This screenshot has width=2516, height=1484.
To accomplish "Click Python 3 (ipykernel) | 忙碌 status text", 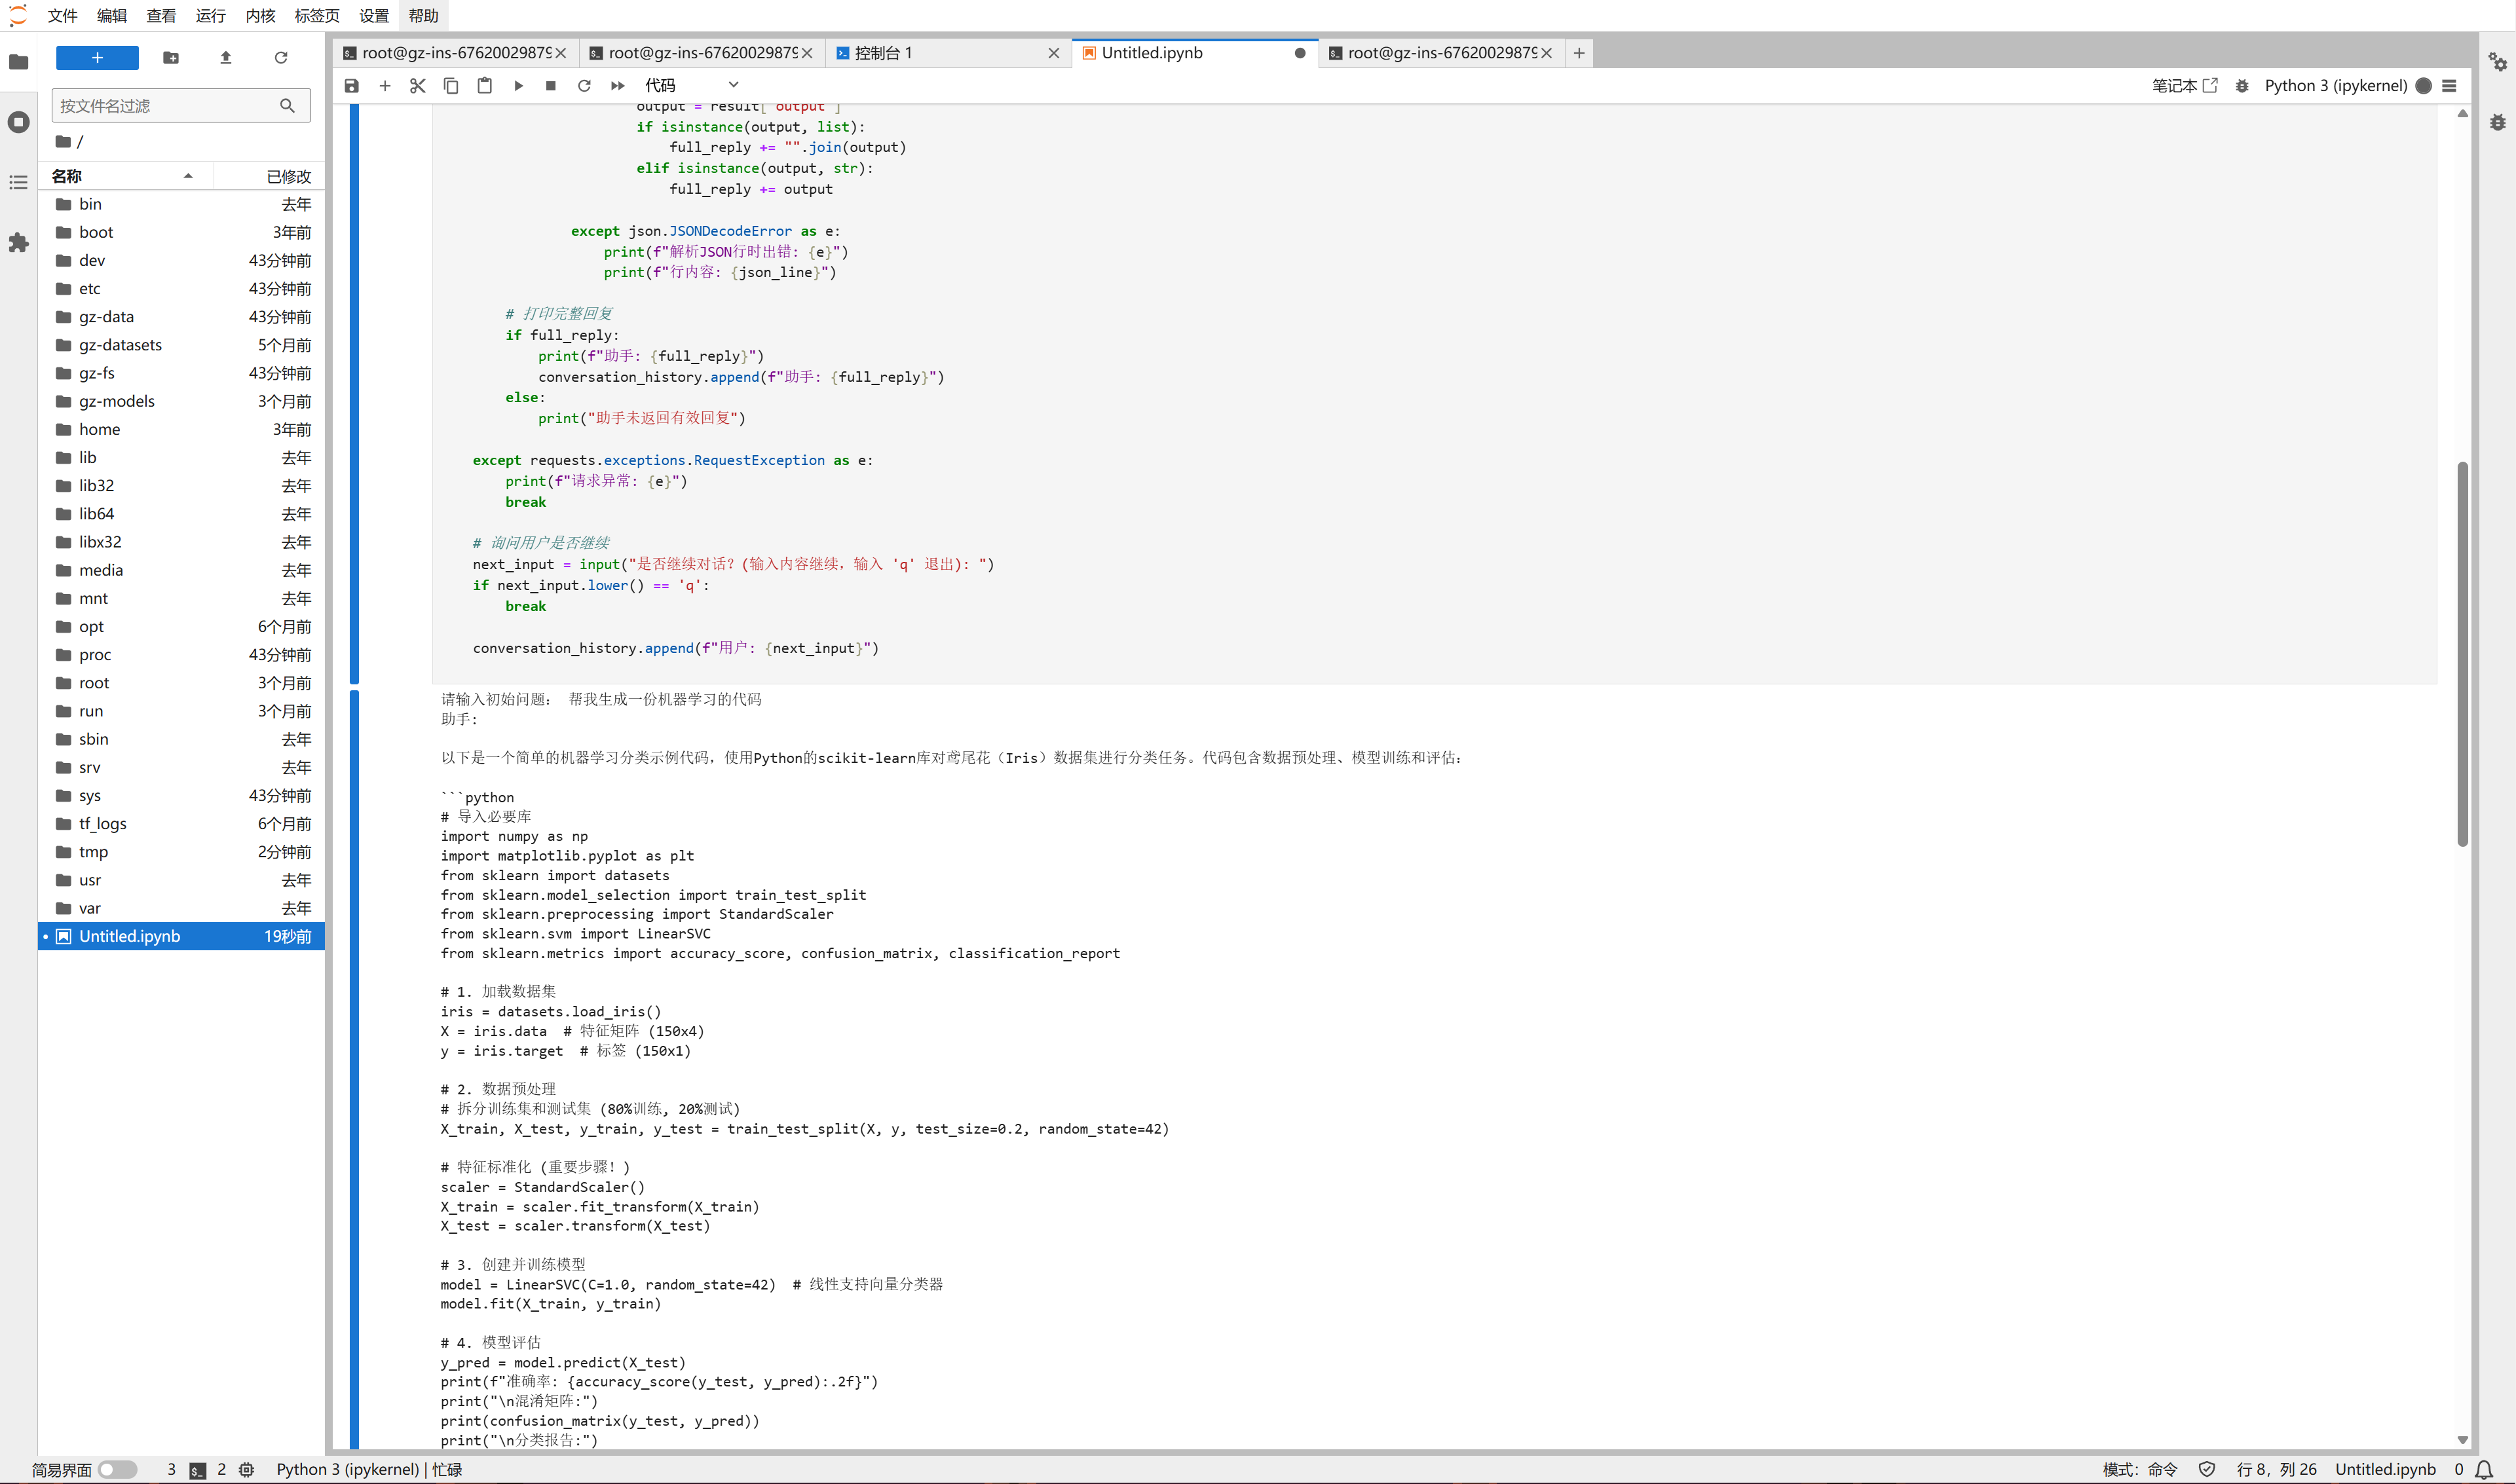I will pyautogui.click(x=369, y=1469).
